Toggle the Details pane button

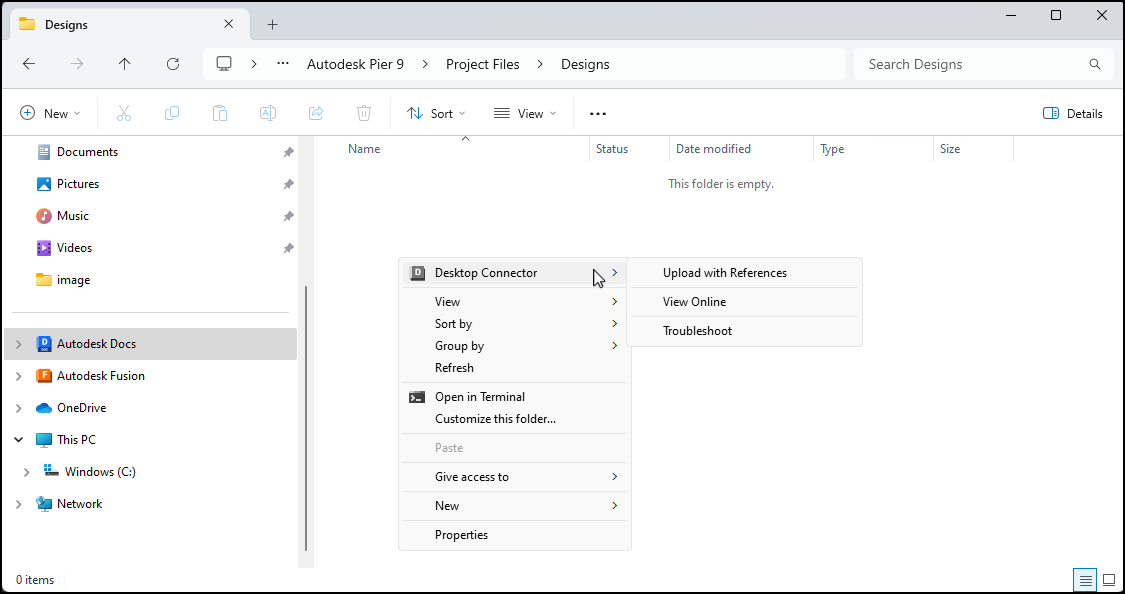point(1072,114)
